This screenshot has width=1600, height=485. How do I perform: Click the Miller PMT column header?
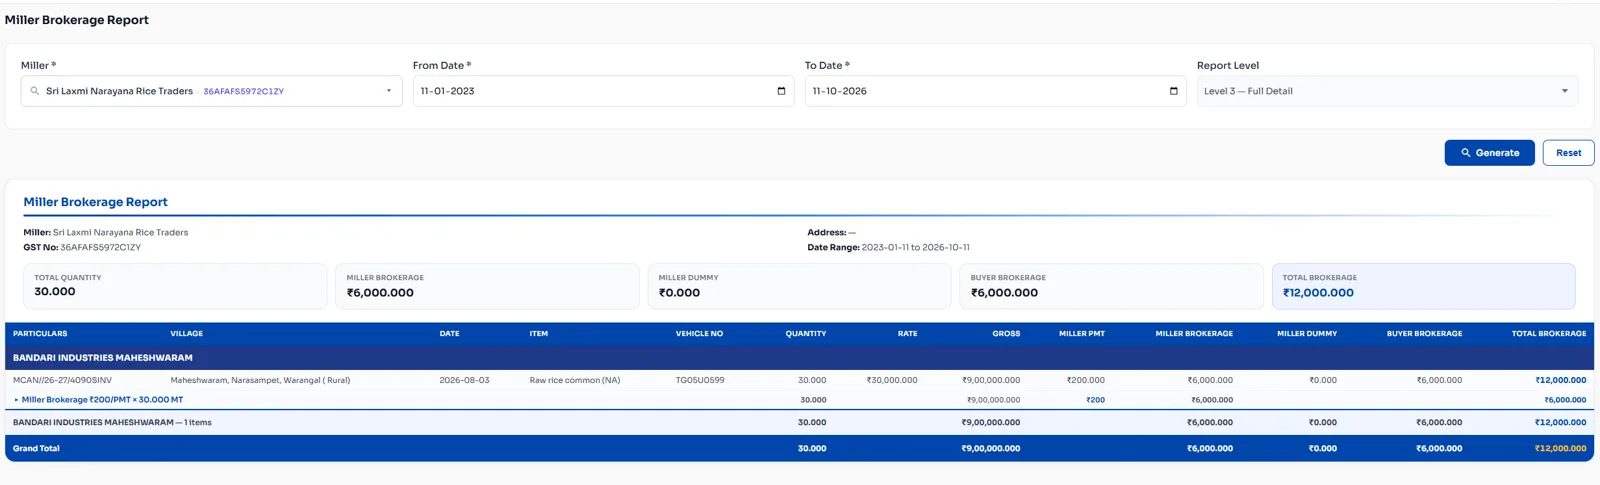pos(1082,334)
